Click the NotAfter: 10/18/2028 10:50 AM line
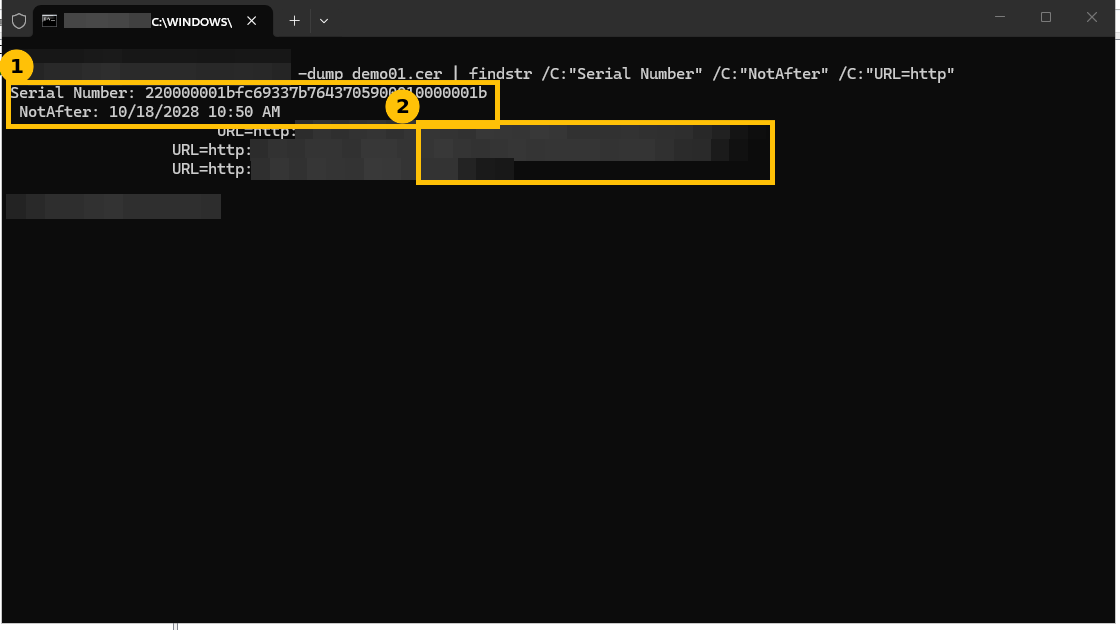The height and width of the screenshot is (630, 1120). 149,112
